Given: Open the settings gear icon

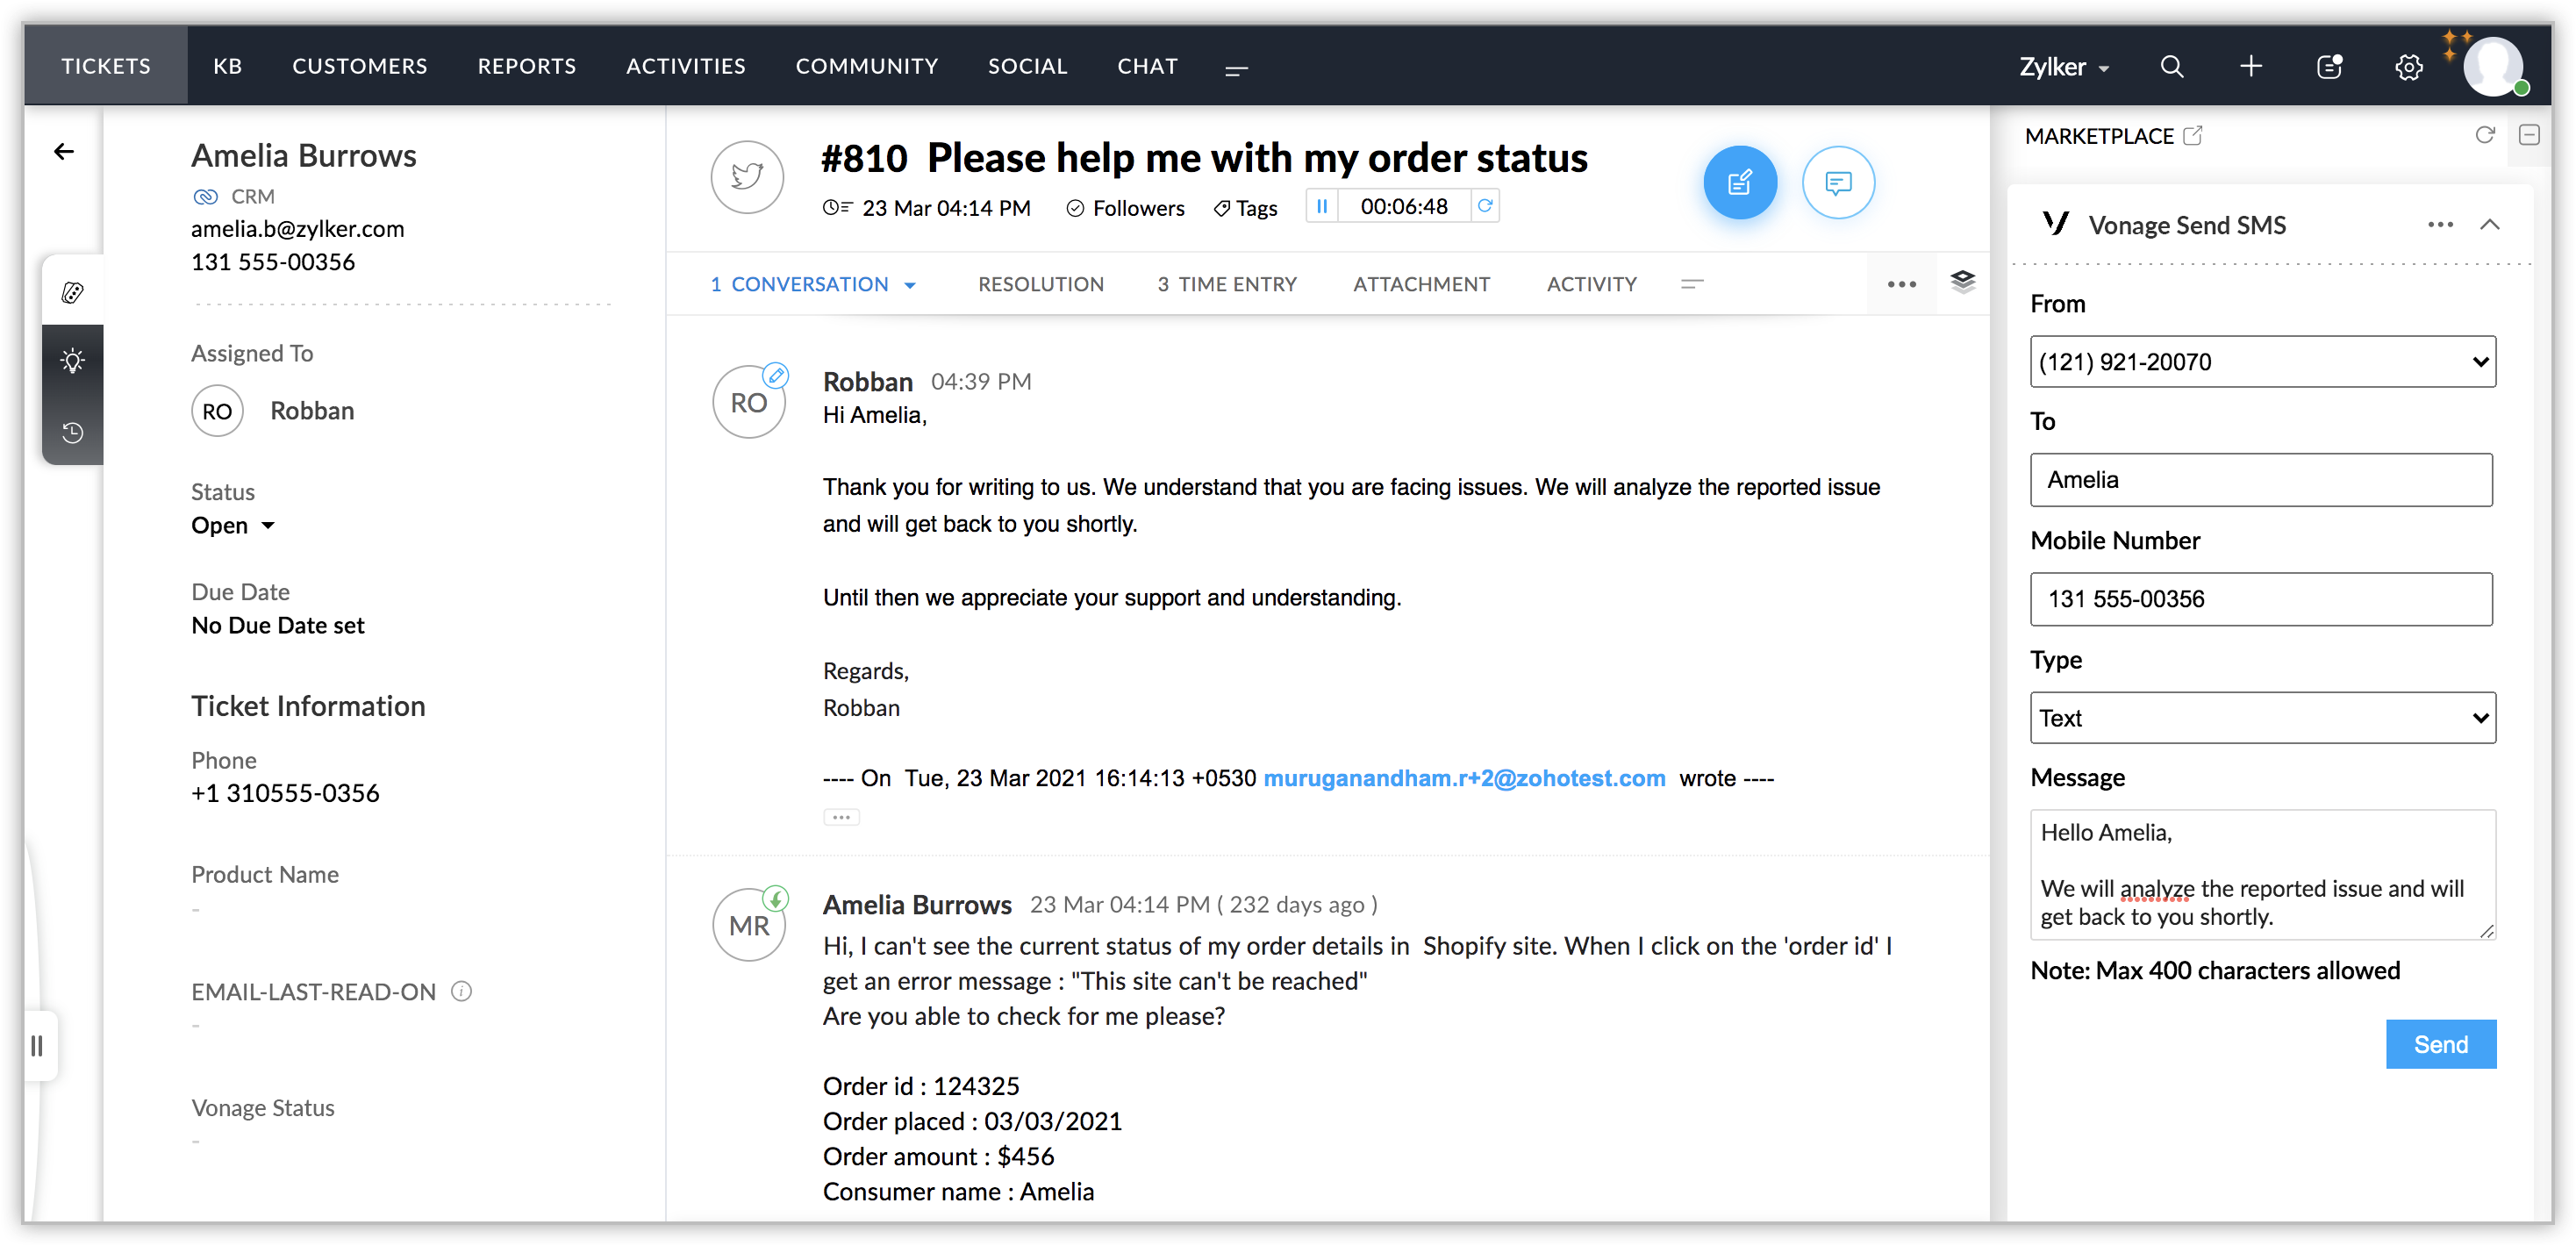Looking at the screenshot, I should click(x=2408, y=67).
